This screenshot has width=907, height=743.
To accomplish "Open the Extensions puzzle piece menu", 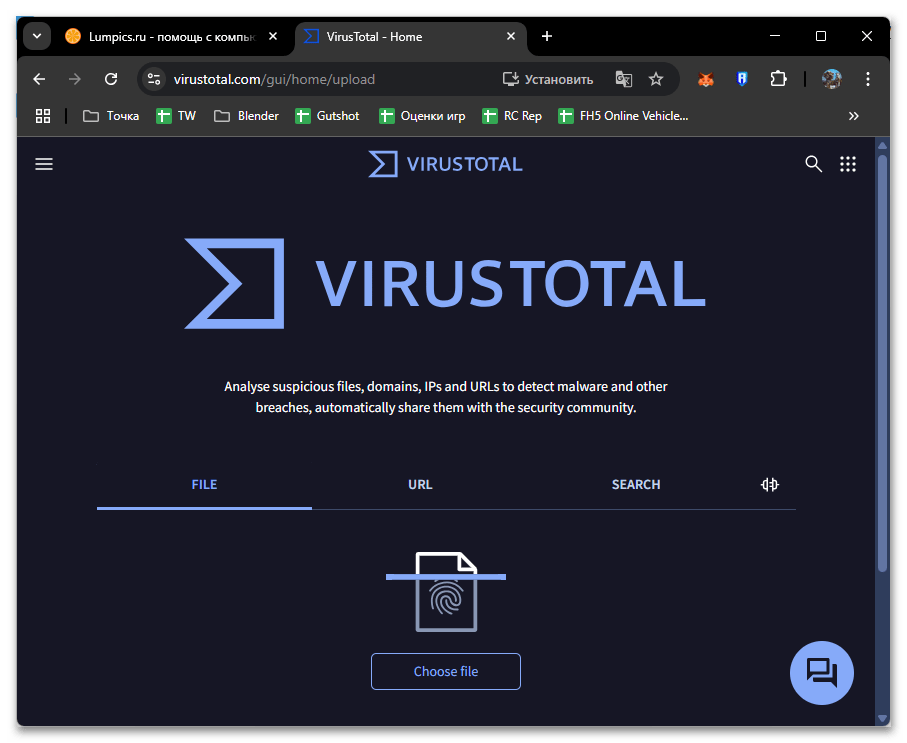I will pyautogui.click(x=779, y=79).
